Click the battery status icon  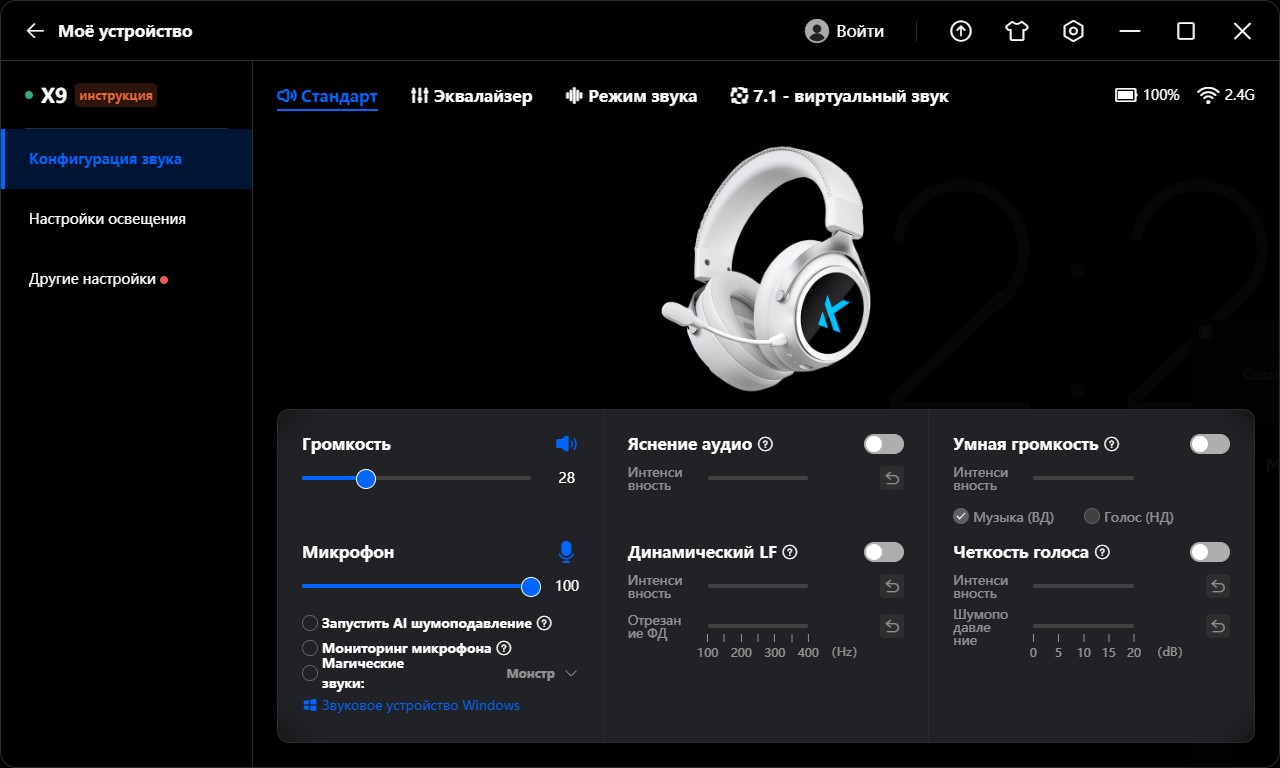(x=1127, y=95)
